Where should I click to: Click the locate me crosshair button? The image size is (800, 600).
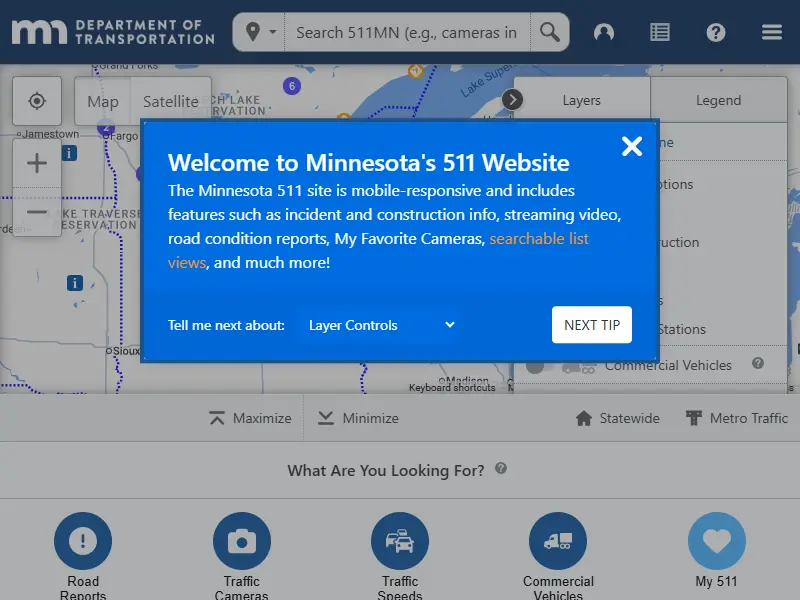(x=37, y=101)
